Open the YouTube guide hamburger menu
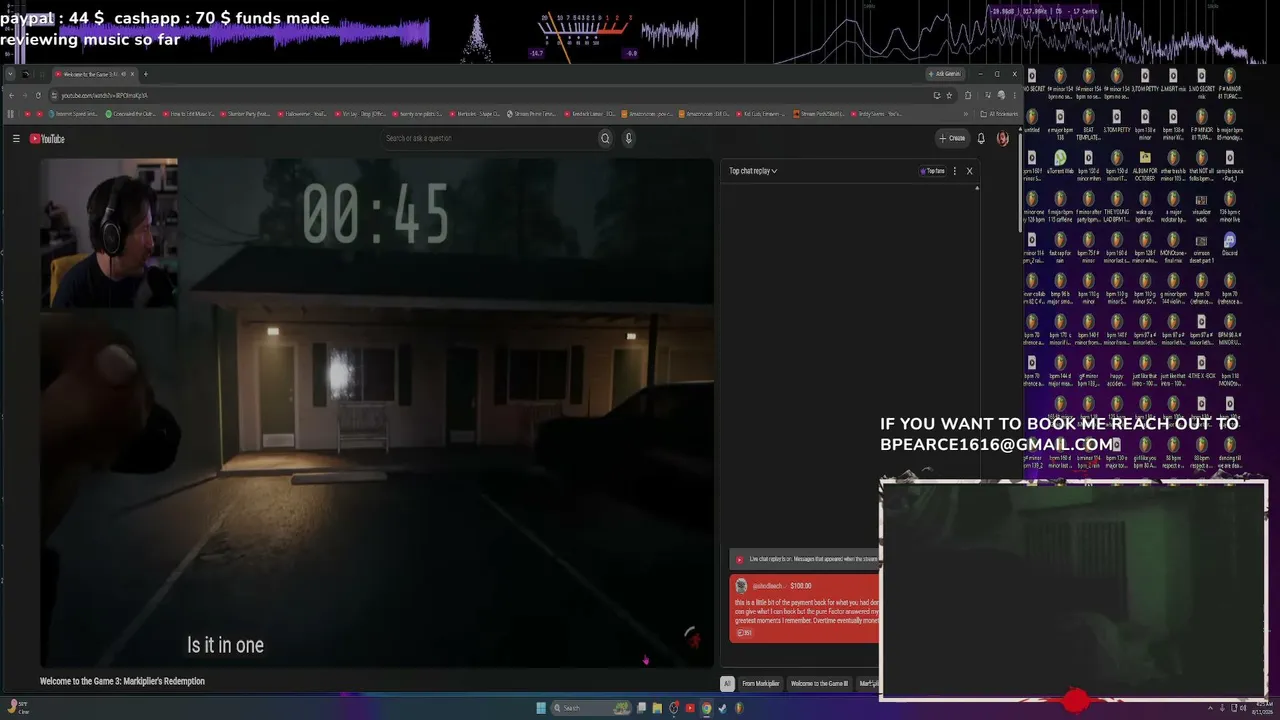This screenshot has width=1280, height=720. (16, 139)
